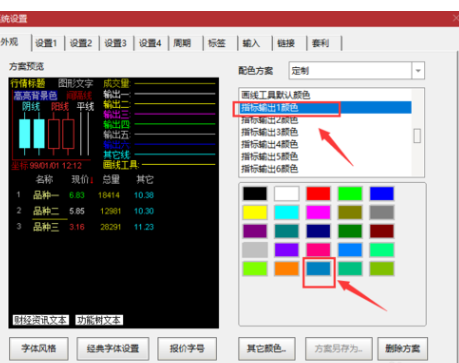Click 画线工具 label in preview
This screenshot has height=363, width=459.
(121, 164)
